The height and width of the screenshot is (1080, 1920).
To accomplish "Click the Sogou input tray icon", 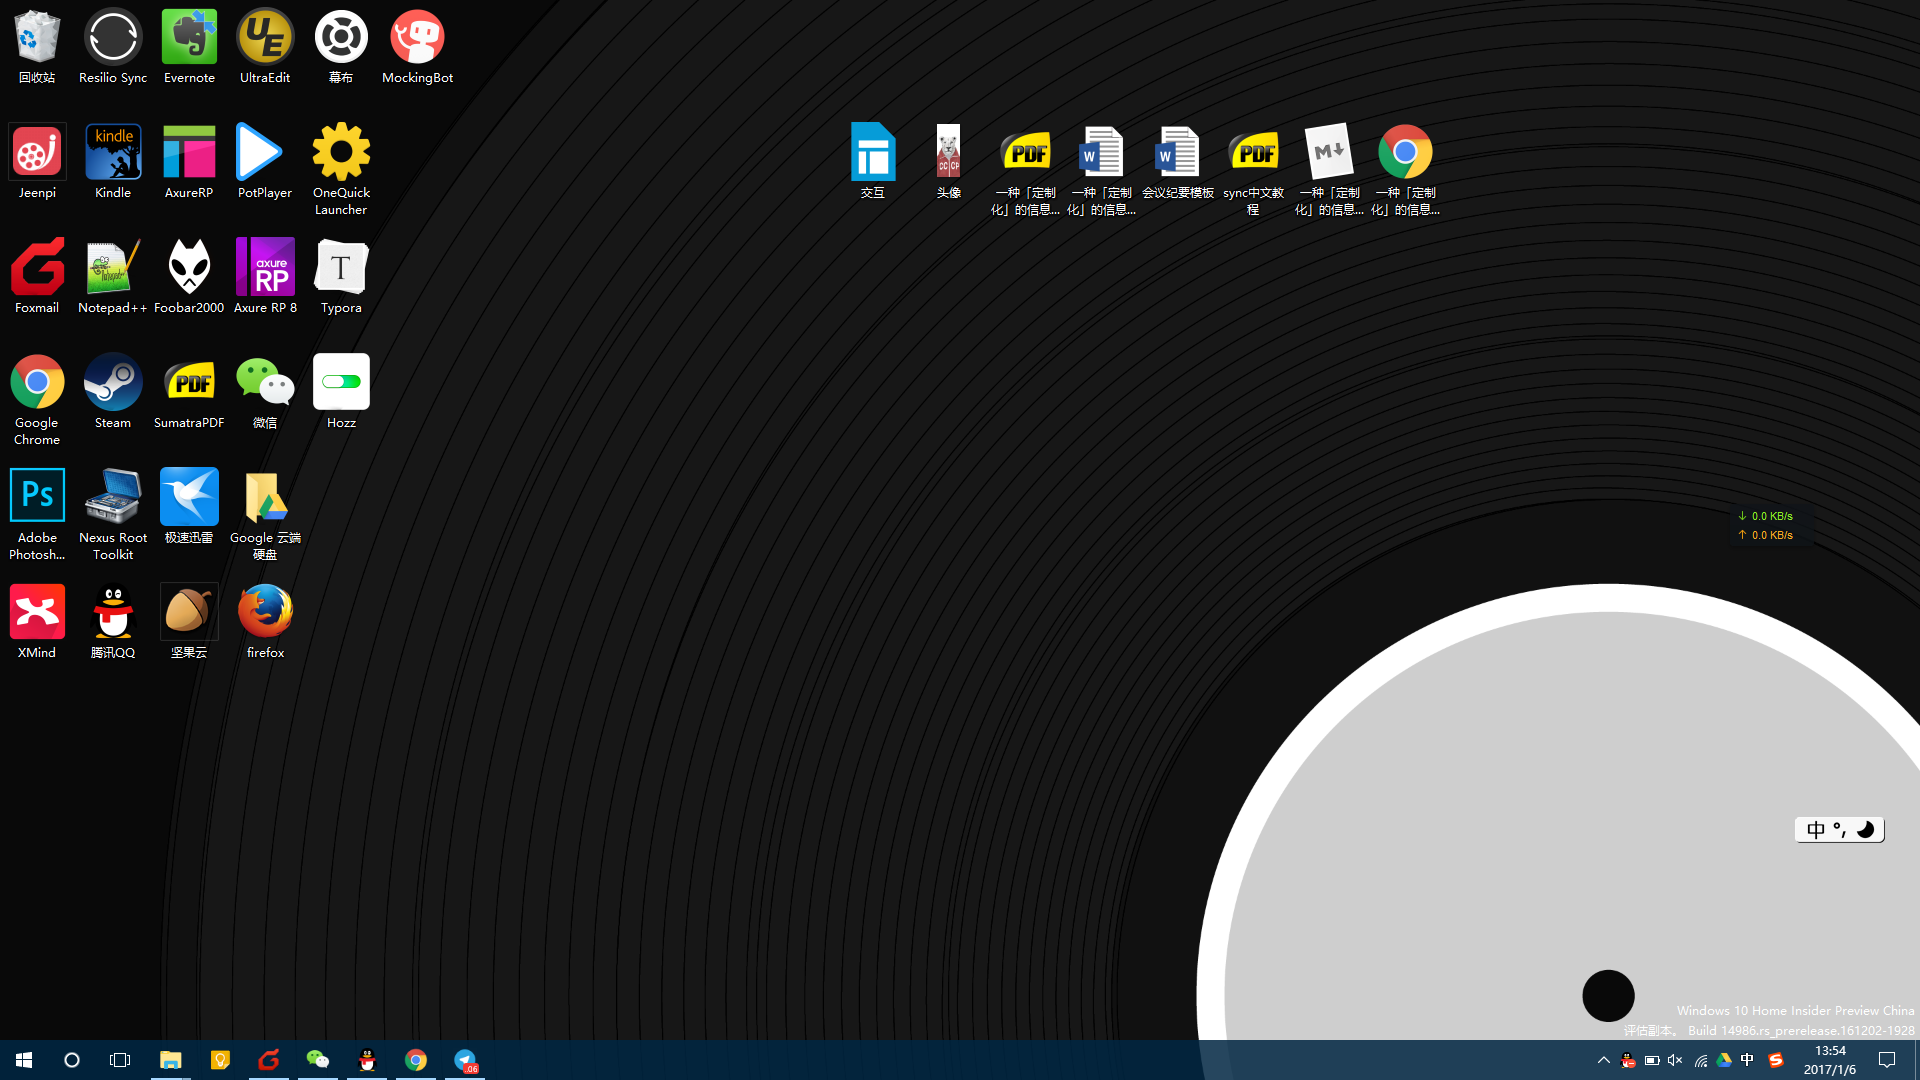I will pyautogui.click(x=1776, y=1060).
